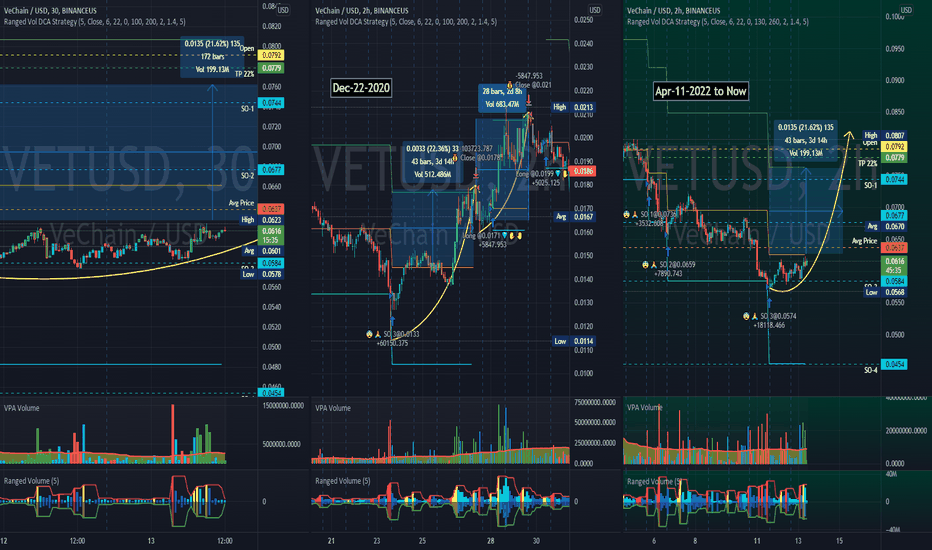Click the High 0.0807 price label on the right chart
The image size is (932, 550).
click(895, 136)
